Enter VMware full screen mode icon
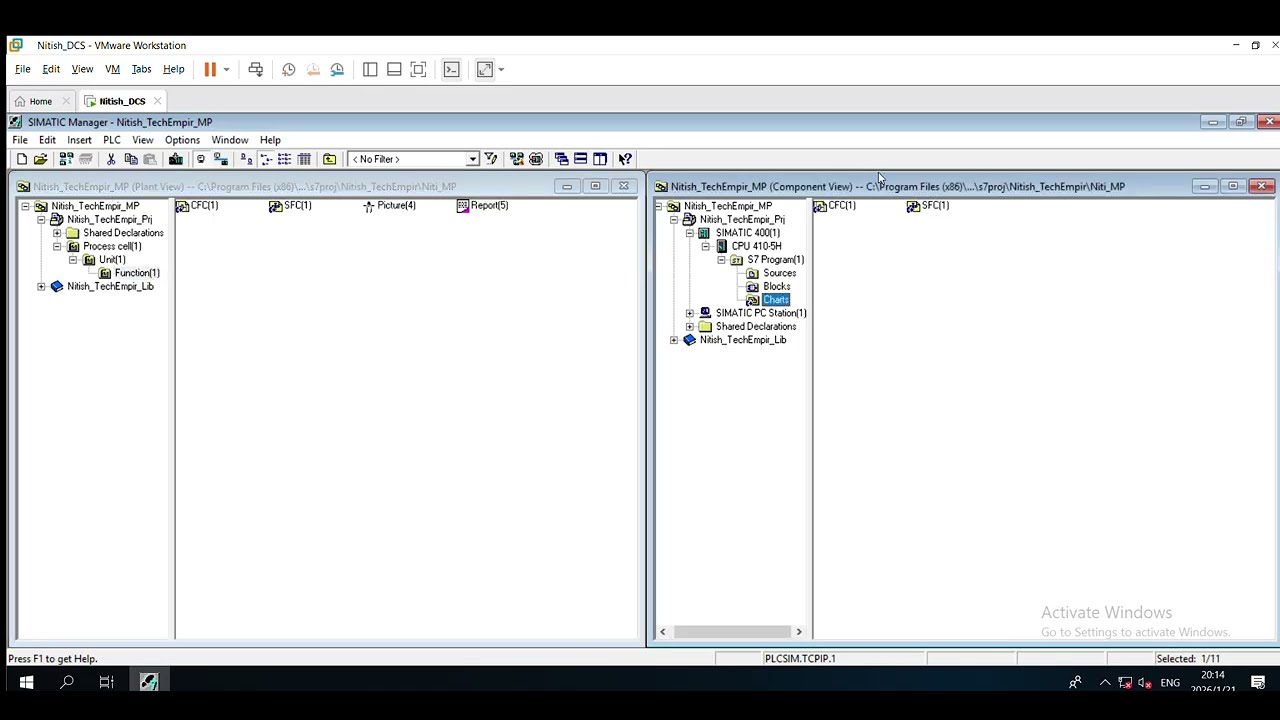The width and height of the screenshot is (1280, 720). tap(418, 69)
